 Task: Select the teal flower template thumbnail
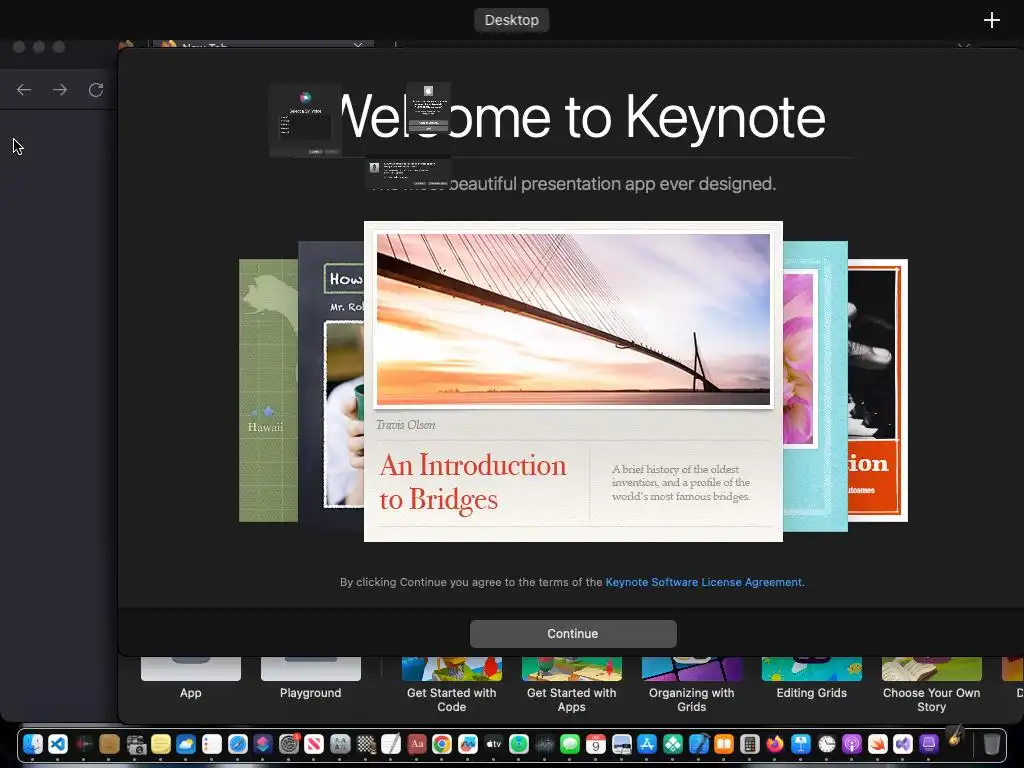[x=815, y=387]
